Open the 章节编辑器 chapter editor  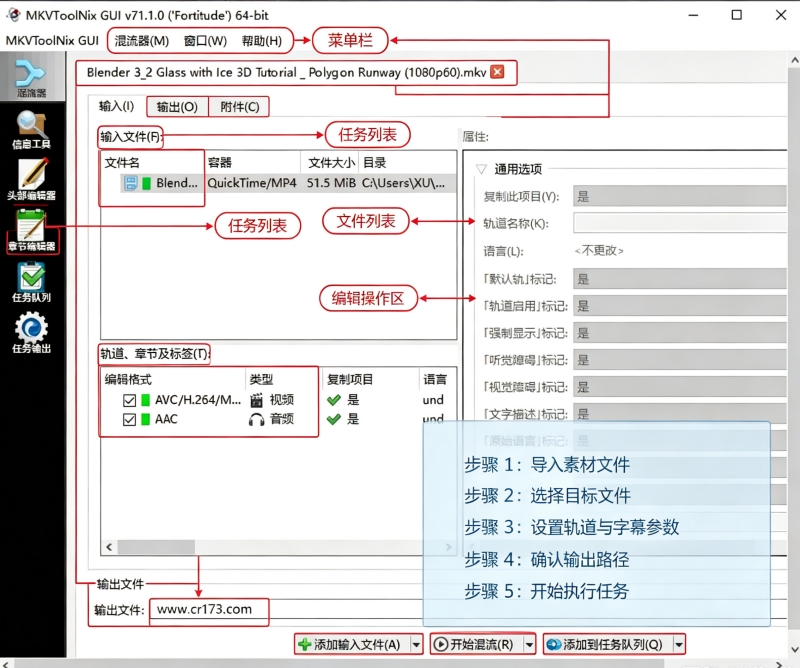pyautogui.click(x=32, y=232)
